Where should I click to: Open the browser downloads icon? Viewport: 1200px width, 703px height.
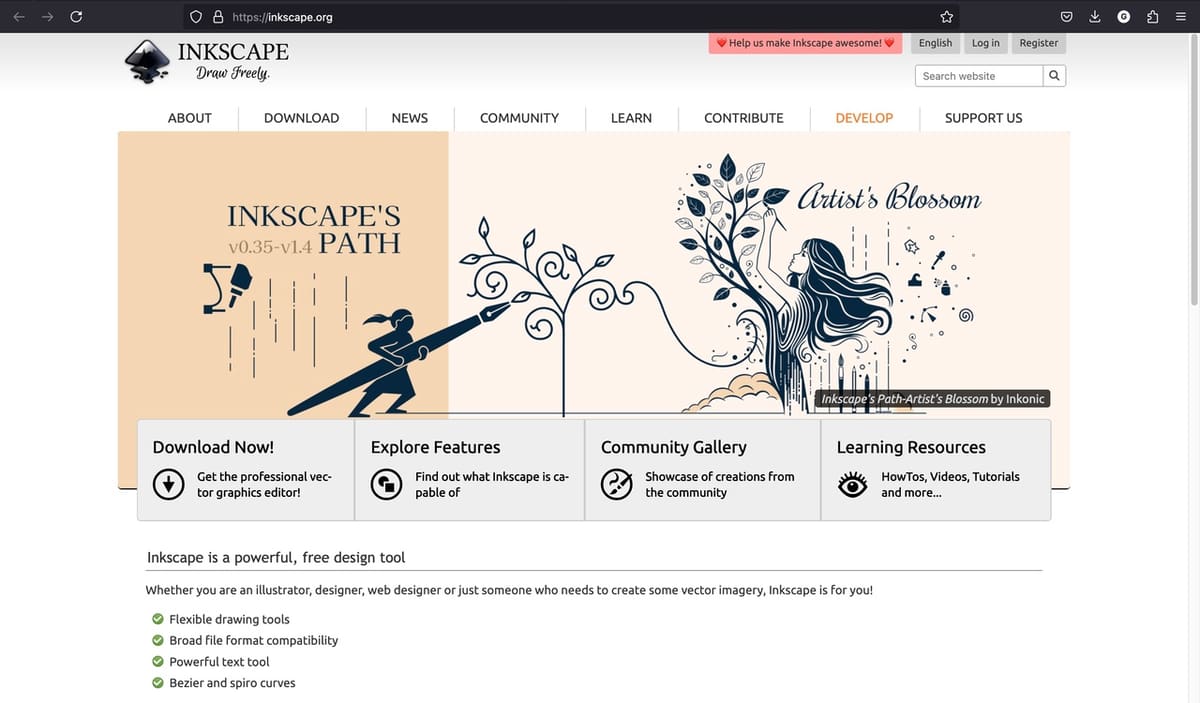pyautogui.click(x=1095, y=16)
